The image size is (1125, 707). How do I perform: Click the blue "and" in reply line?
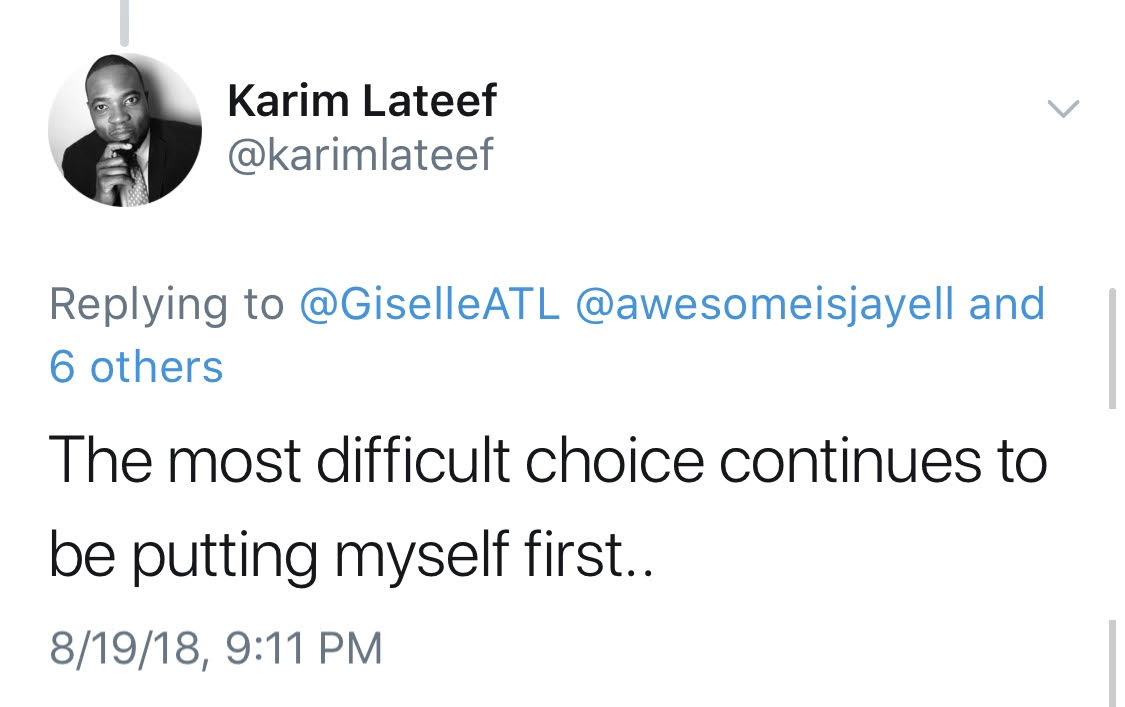point(1007,305)
